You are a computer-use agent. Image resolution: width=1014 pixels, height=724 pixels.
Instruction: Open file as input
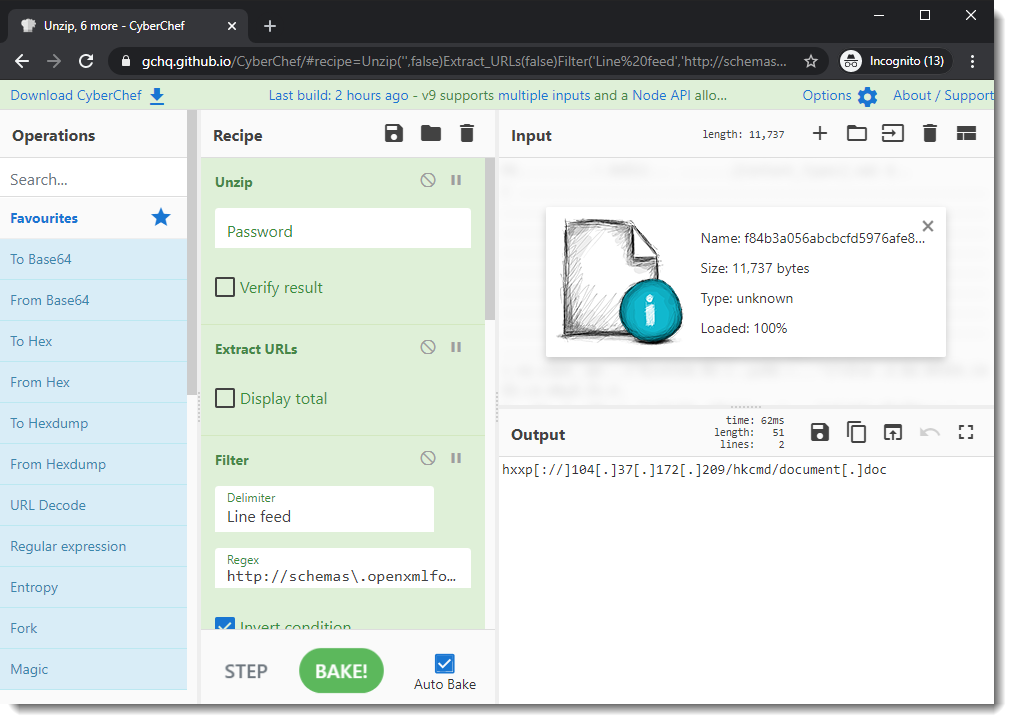pyautogui.click(x=893, y=134)
